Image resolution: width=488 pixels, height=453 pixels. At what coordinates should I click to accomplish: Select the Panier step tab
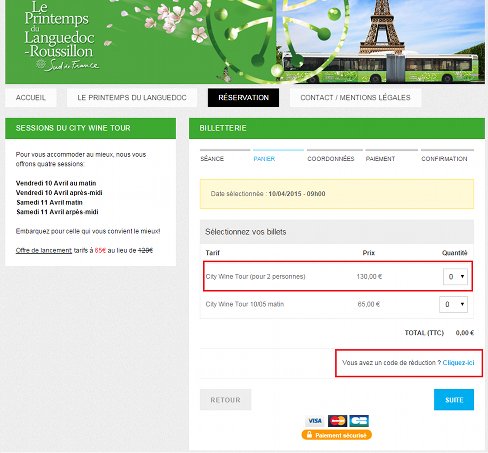pyautogui.click(x=264, y=159)
